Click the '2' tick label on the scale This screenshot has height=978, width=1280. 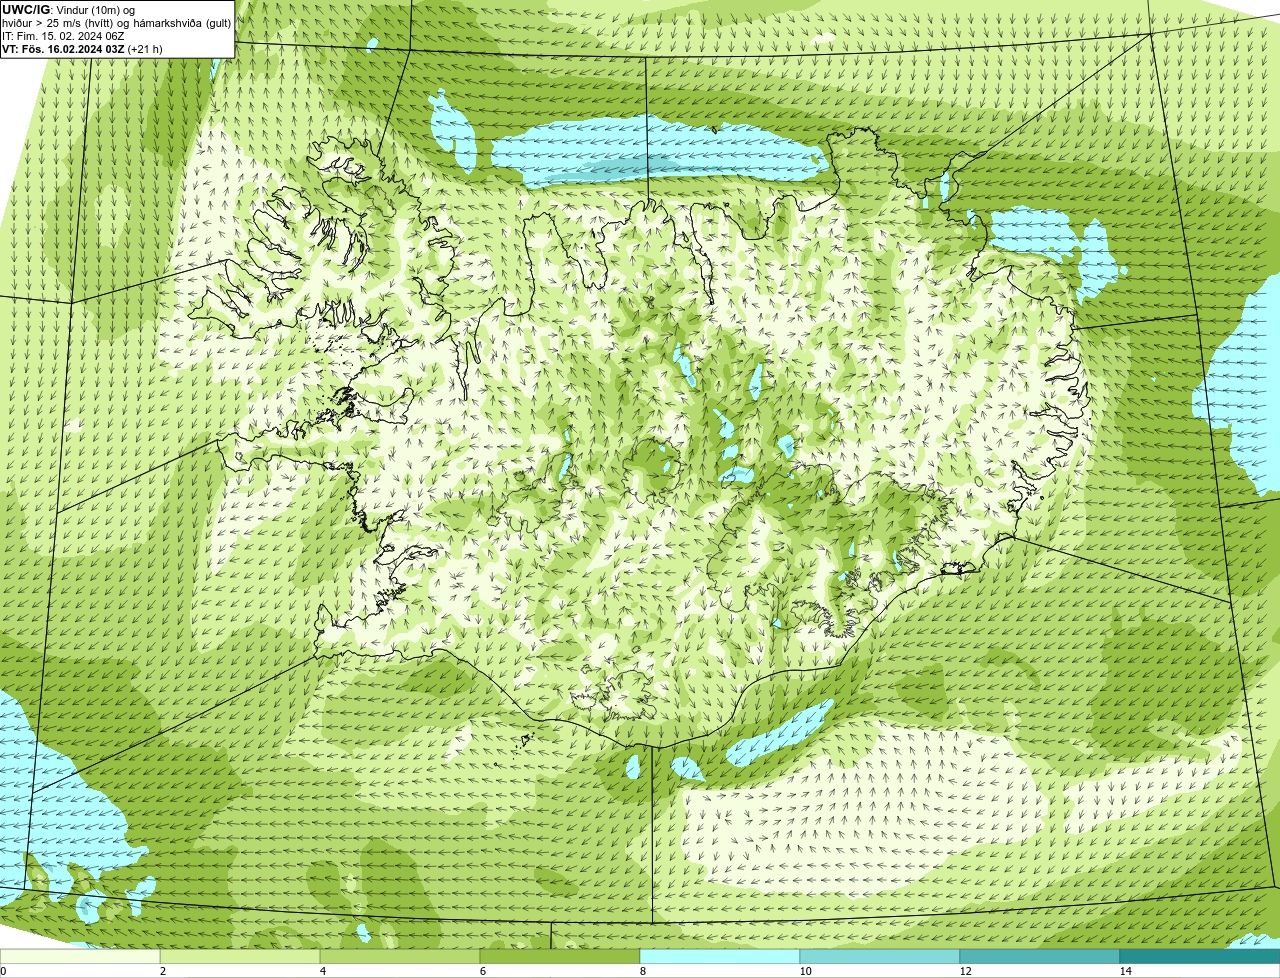[x=162, y=971]
